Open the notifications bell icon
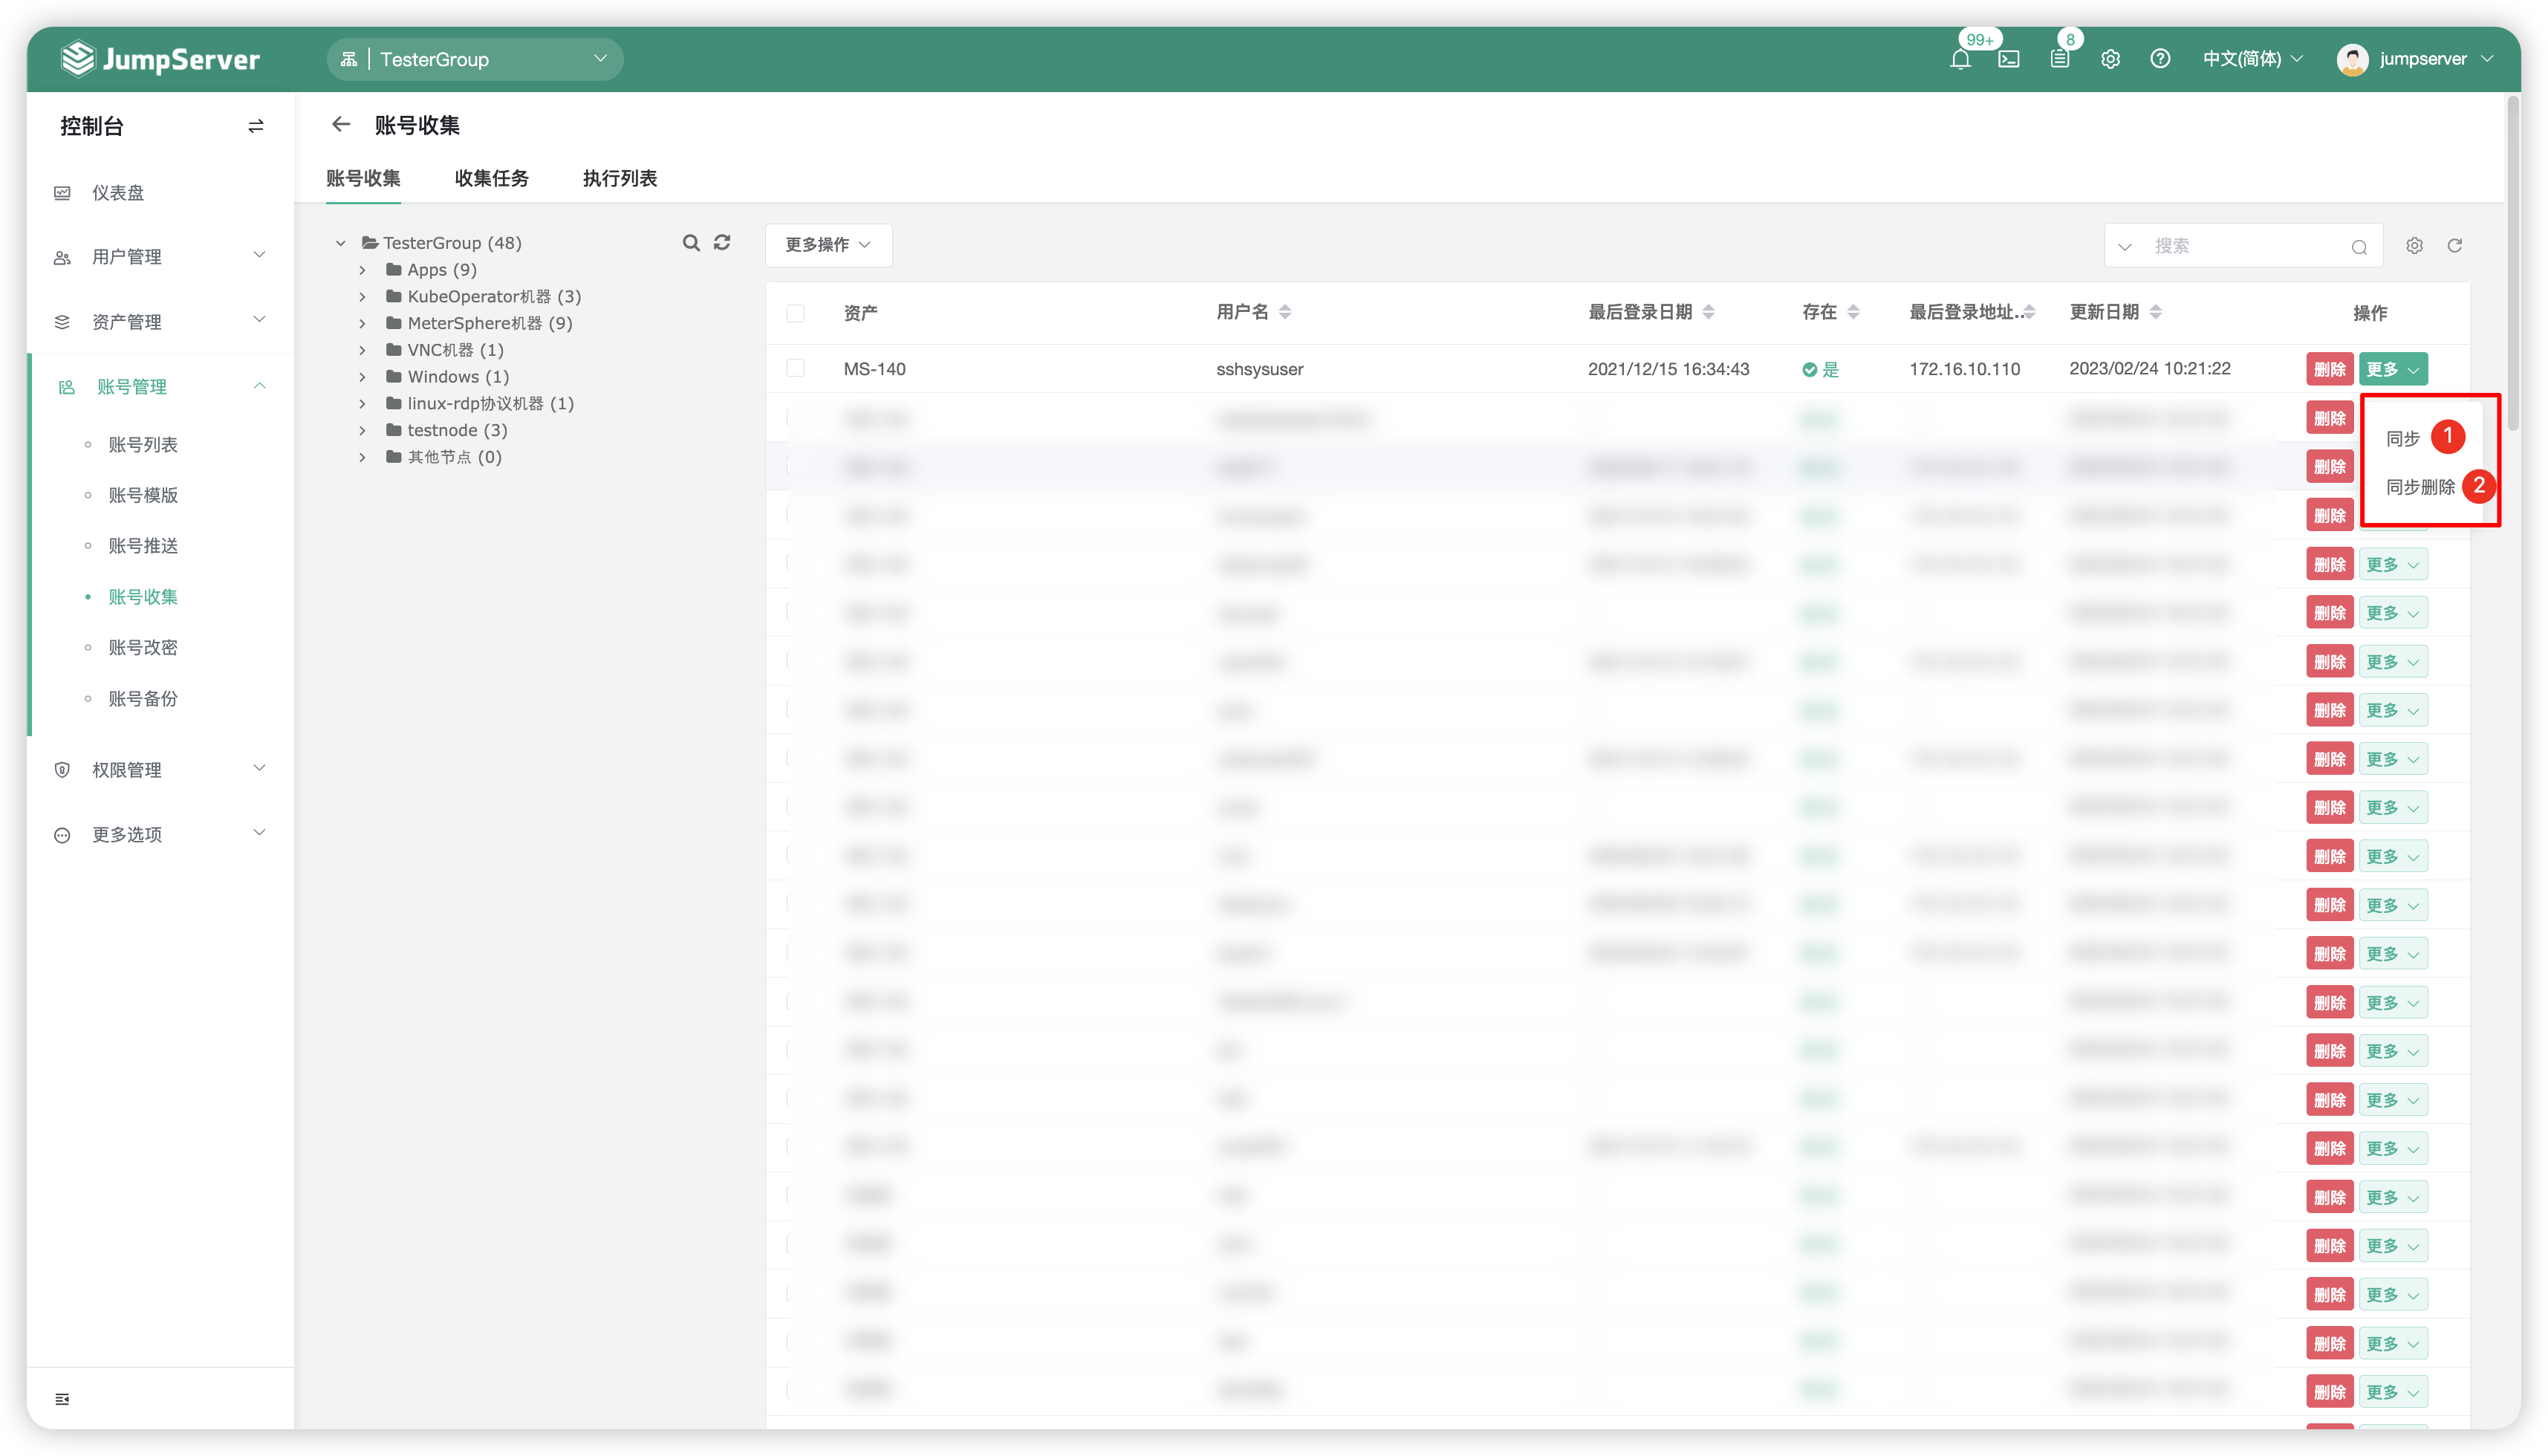 tap(1960, 59)
